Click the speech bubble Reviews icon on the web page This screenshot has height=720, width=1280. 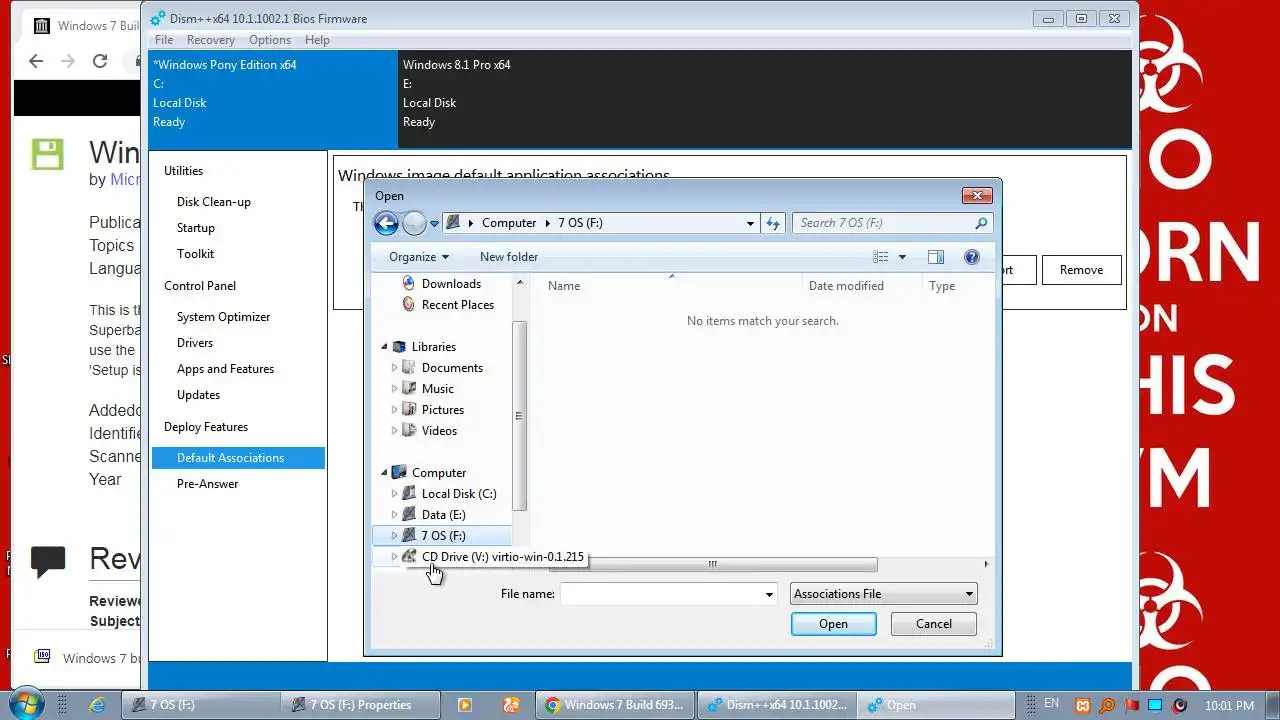(x=48, y=561)
